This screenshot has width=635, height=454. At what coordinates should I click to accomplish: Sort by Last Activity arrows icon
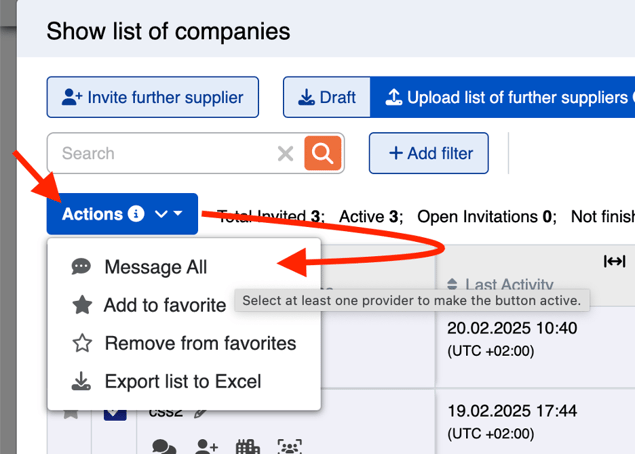452,284
